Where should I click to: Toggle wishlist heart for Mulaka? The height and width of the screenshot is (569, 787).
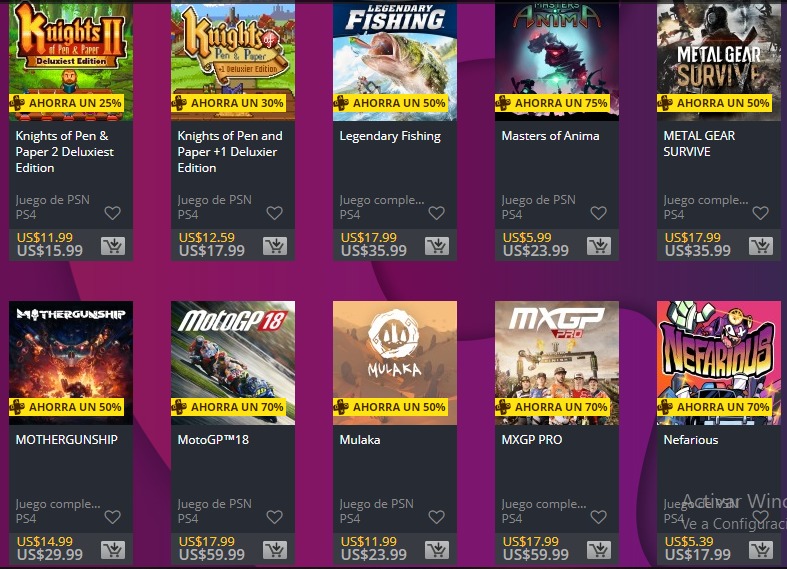[437, 517]
